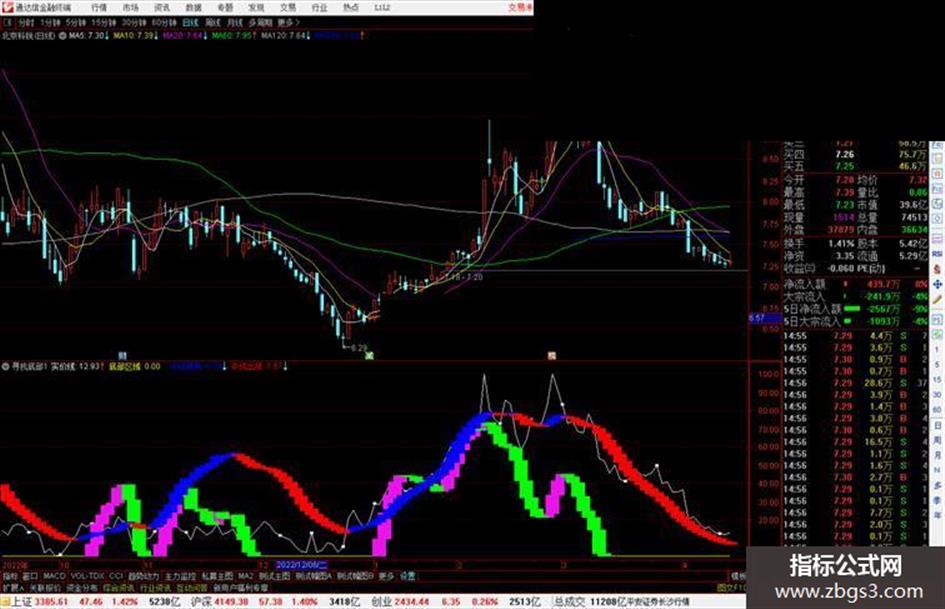This screenshot has height=609, width=945.
Task: Select 月 period in right sidebar
Action: pos(937,455)
